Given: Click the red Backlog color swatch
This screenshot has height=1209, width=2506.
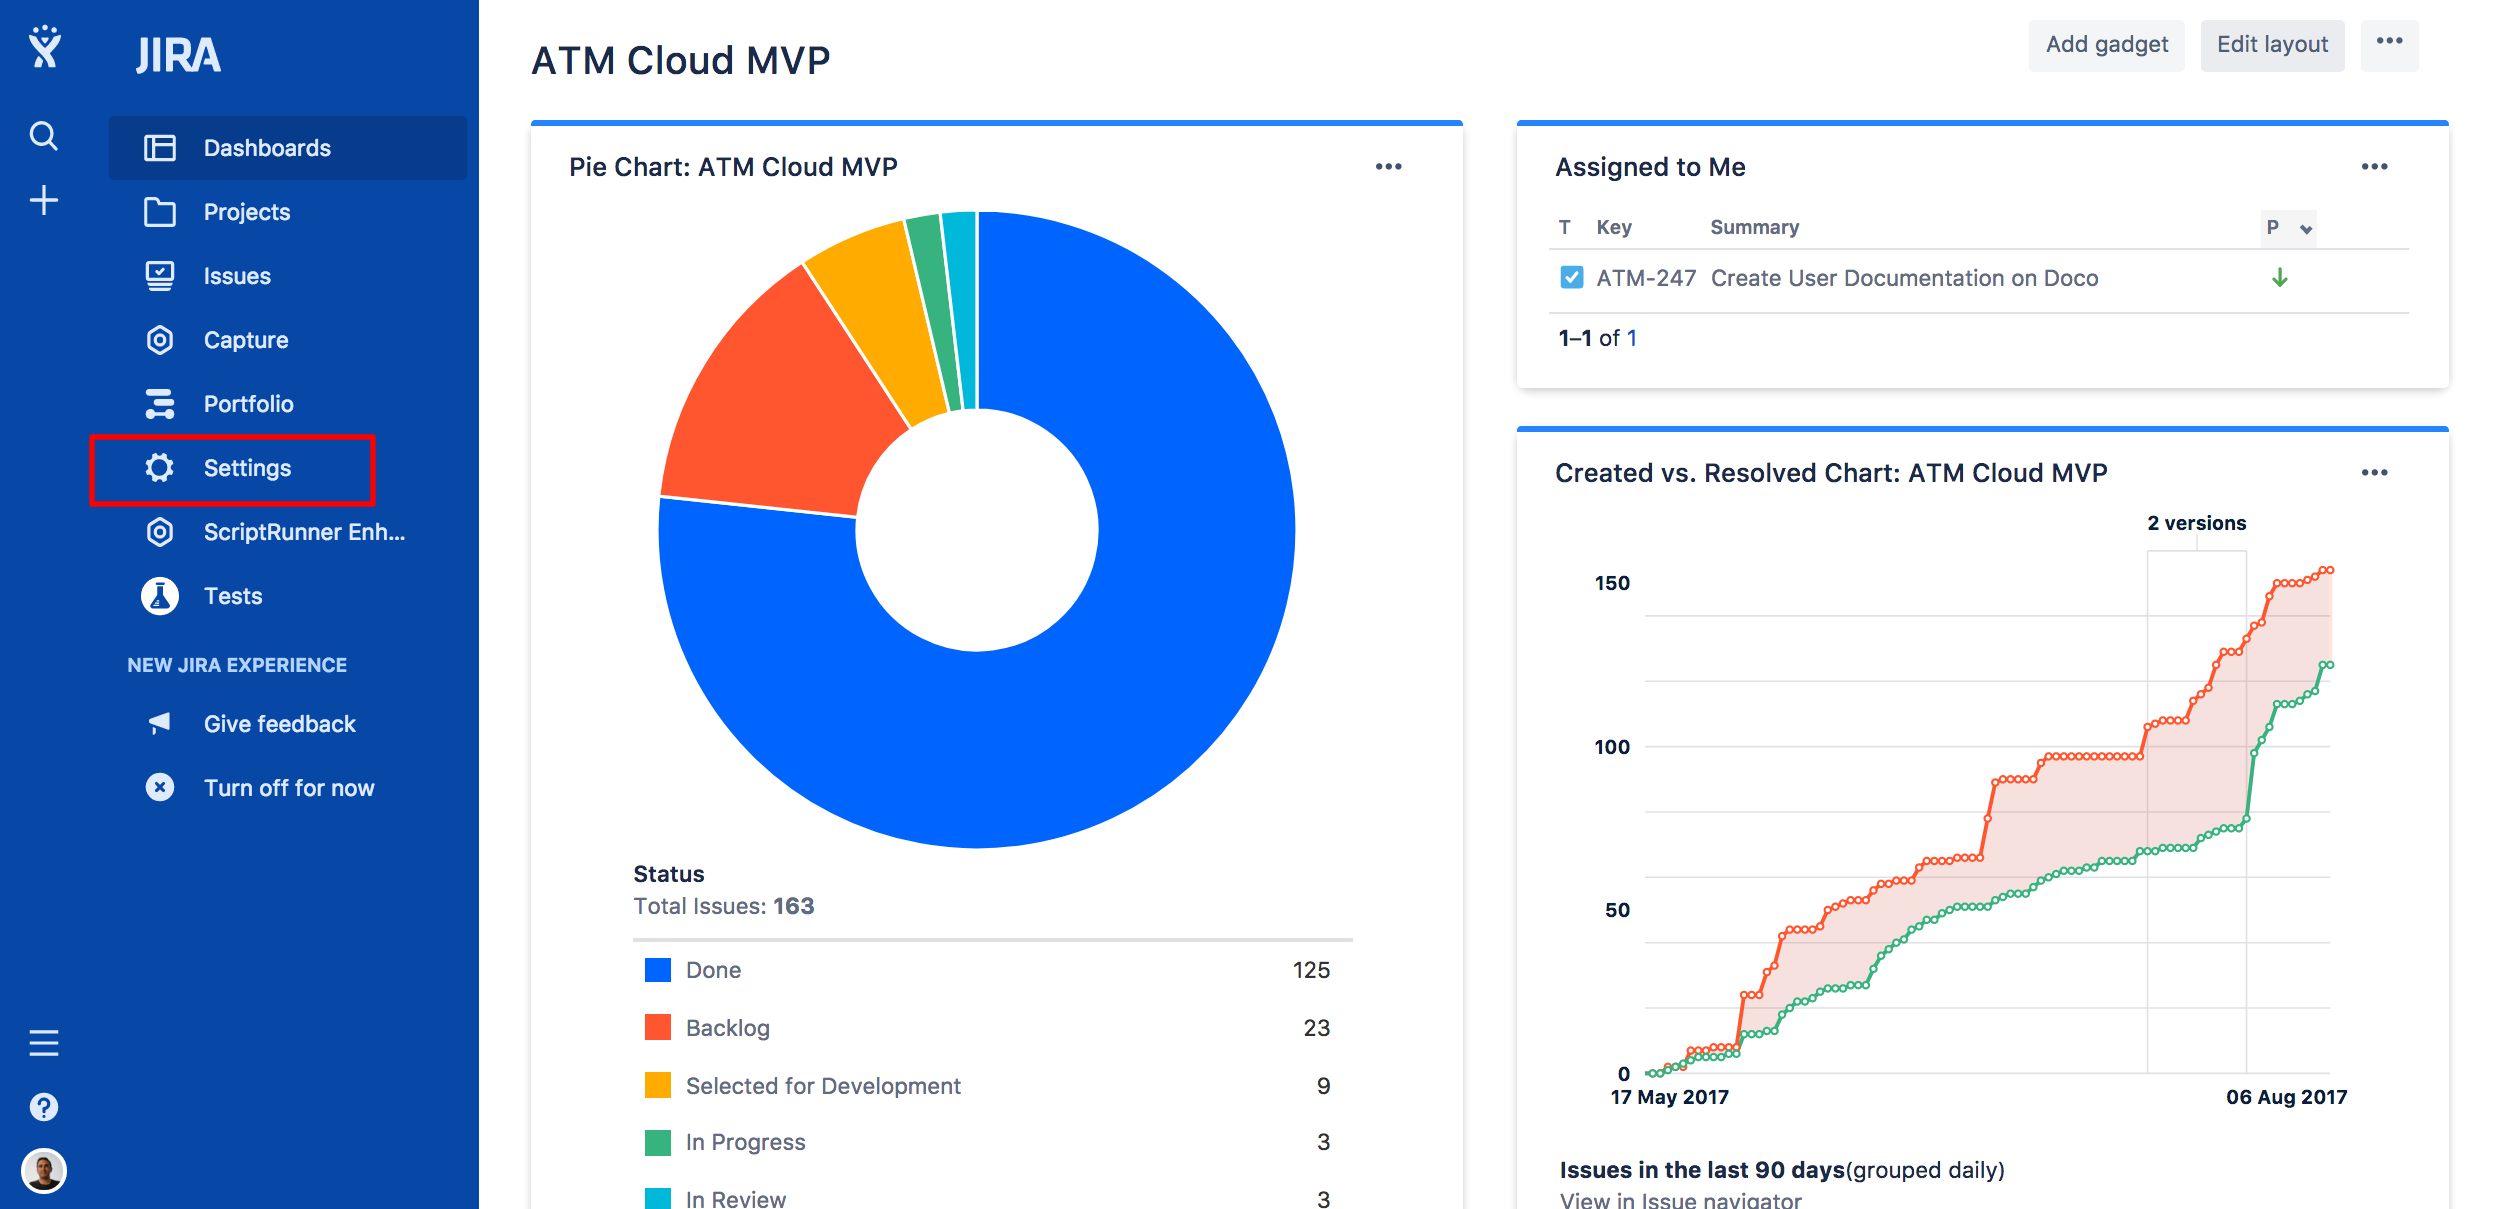Looking at the screenshot, I should [x=658, y=1027].
